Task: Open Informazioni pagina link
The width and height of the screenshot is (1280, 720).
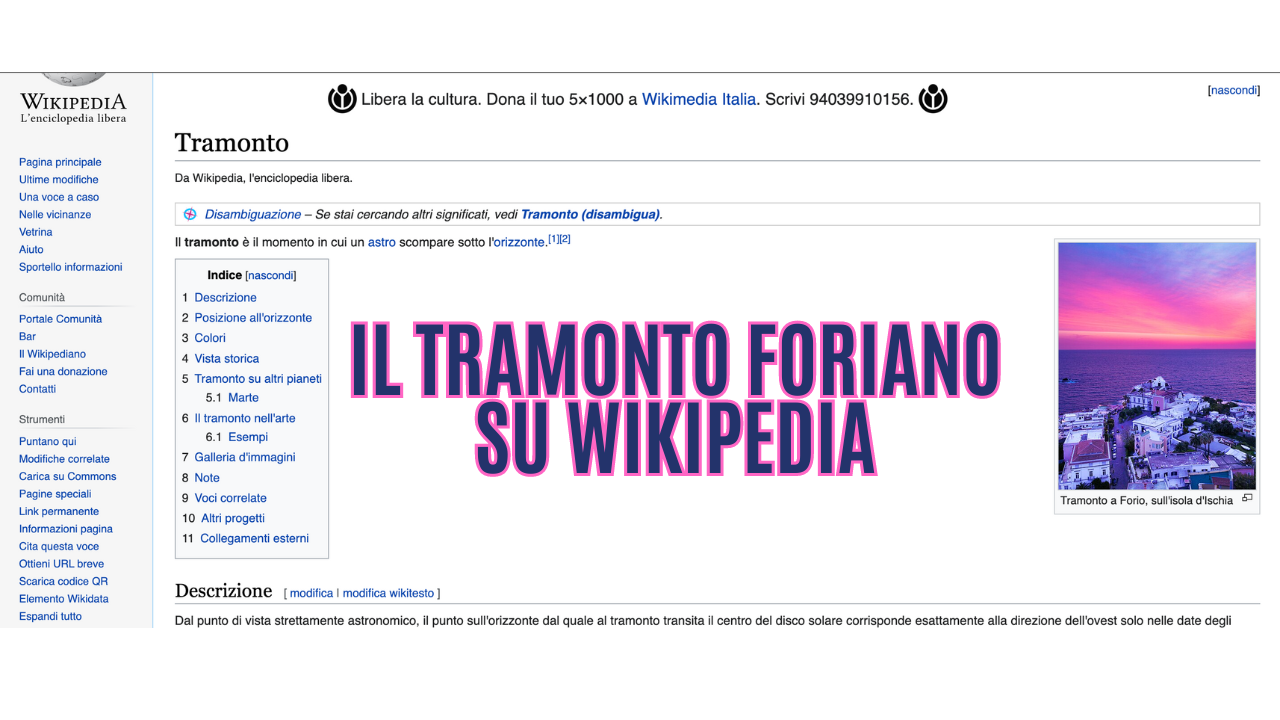Action: point(66,529)
